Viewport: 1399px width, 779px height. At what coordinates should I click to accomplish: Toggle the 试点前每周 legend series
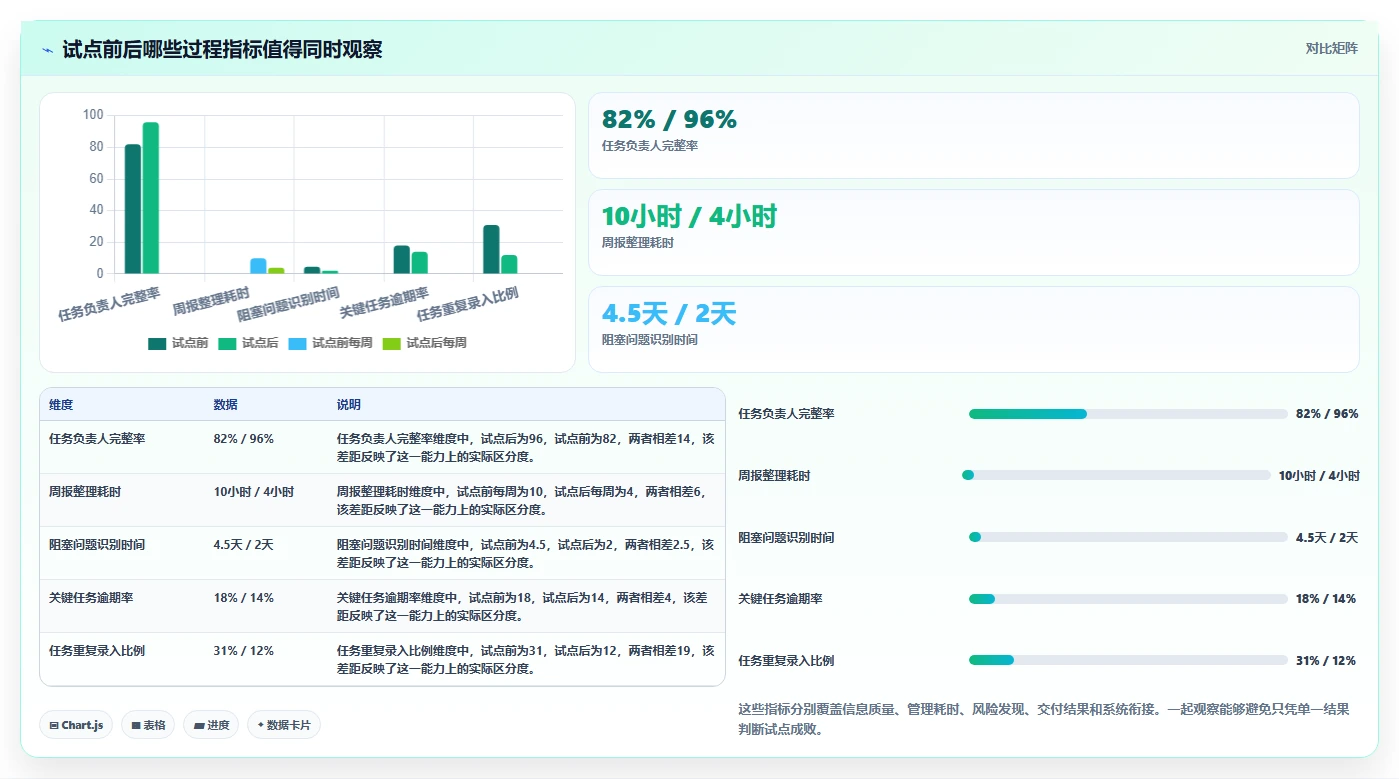coord(330,343)
